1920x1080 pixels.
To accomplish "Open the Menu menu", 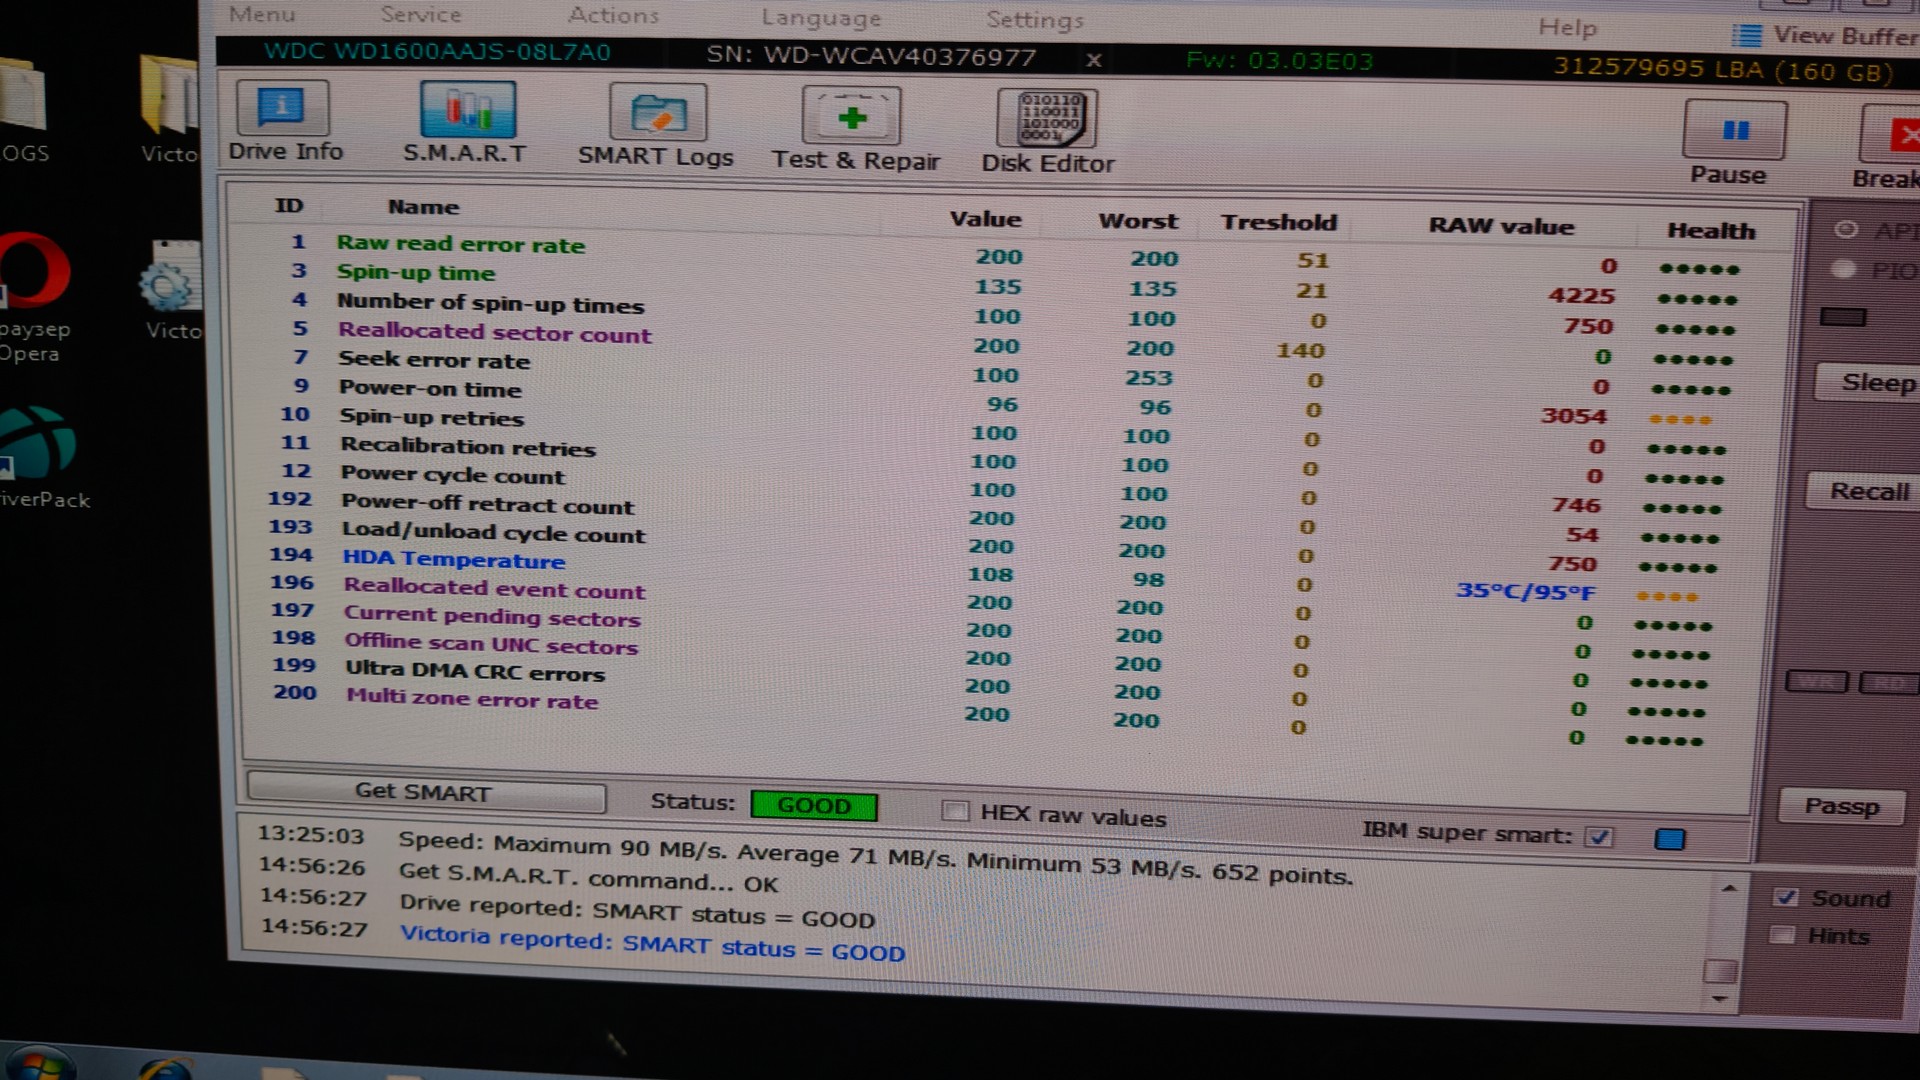I will point(262,14).
